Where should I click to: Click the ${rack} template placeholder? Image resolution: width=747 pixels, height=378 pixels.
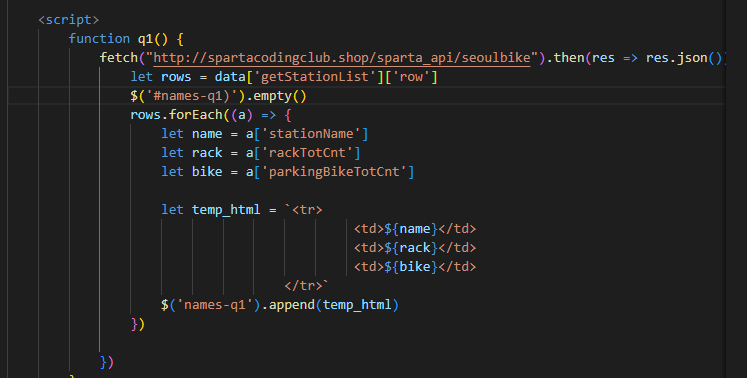click(411, 248)
